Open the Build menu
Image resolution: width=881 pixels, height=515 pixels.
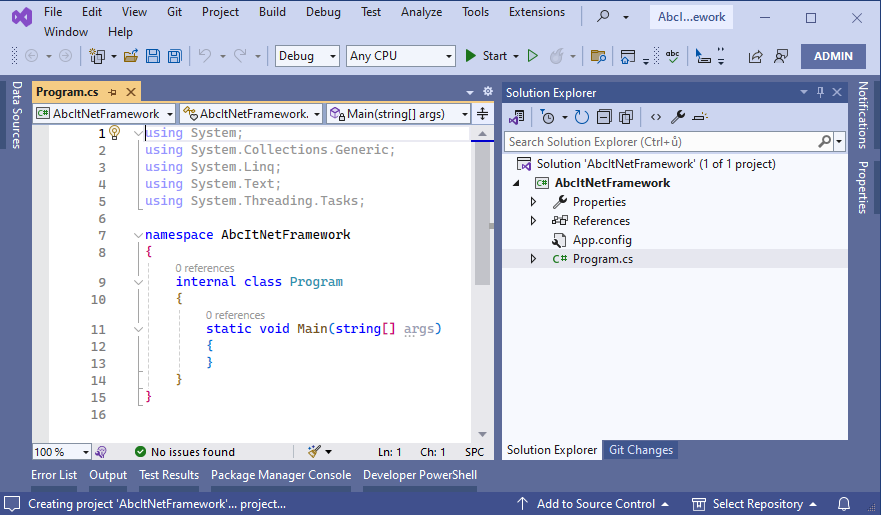(272, 12)
